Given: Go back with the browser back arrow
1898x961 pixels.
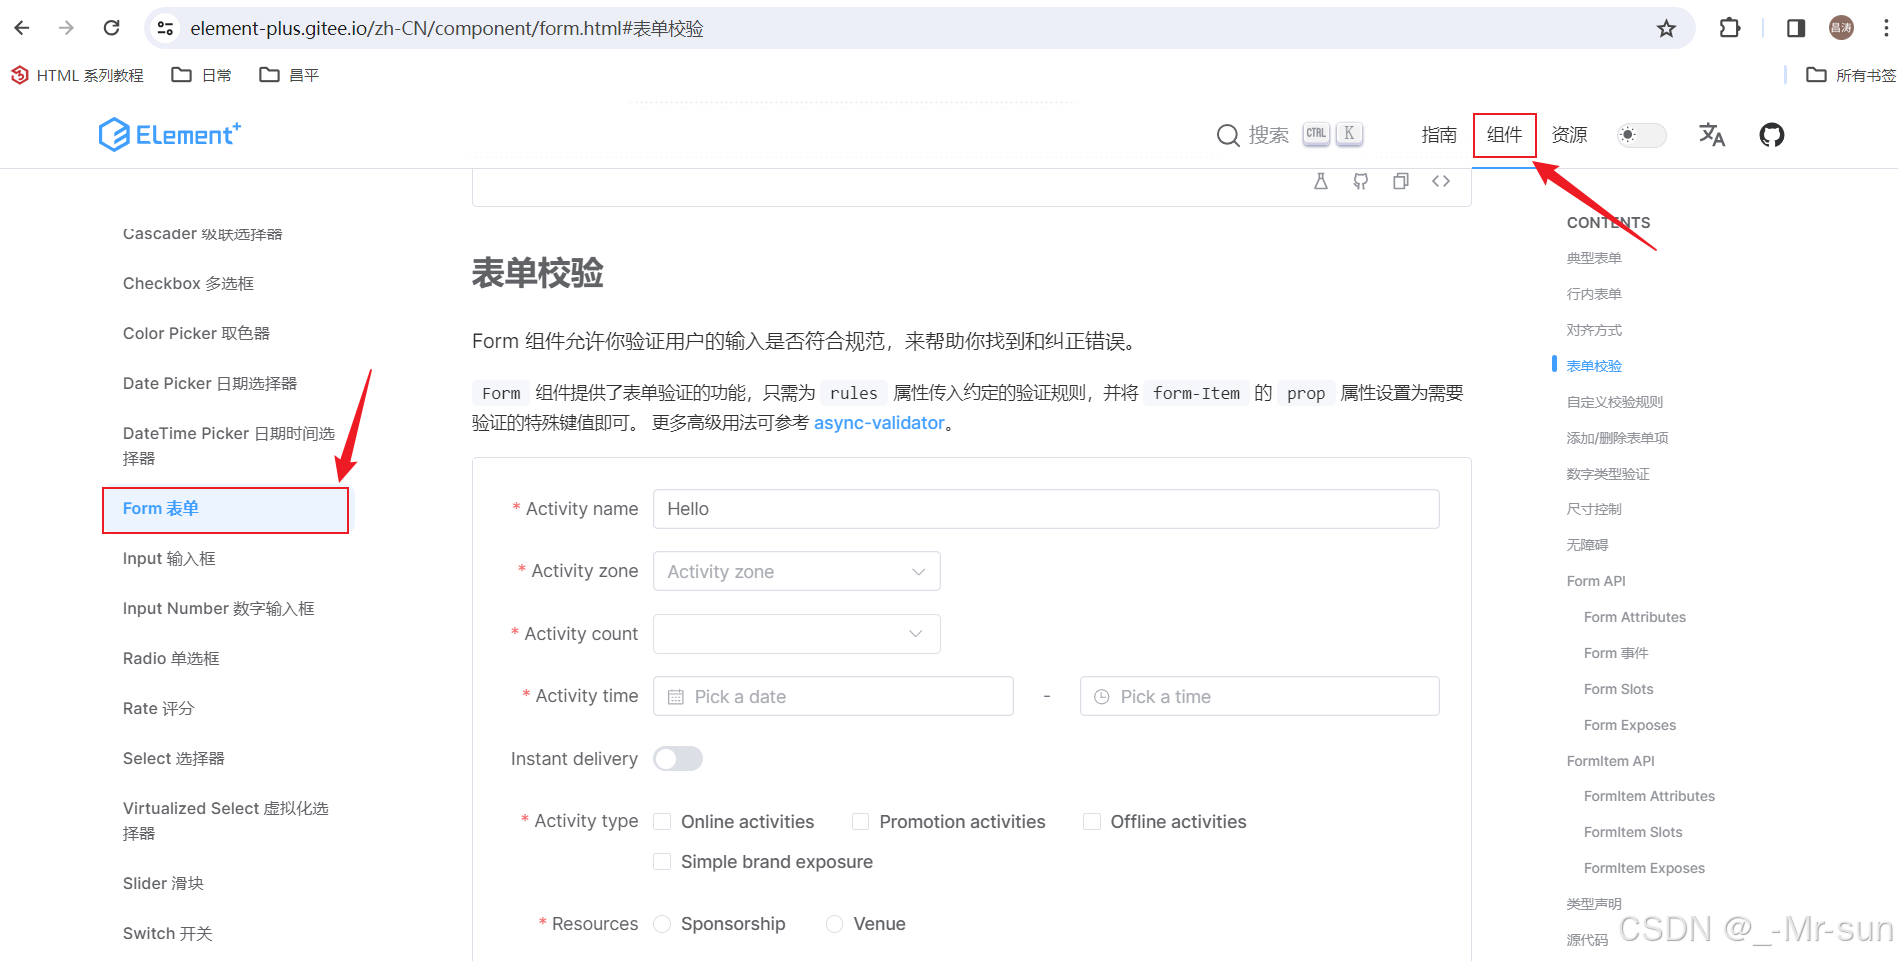Looking at the screenshot, I should (x=22, y=28).
